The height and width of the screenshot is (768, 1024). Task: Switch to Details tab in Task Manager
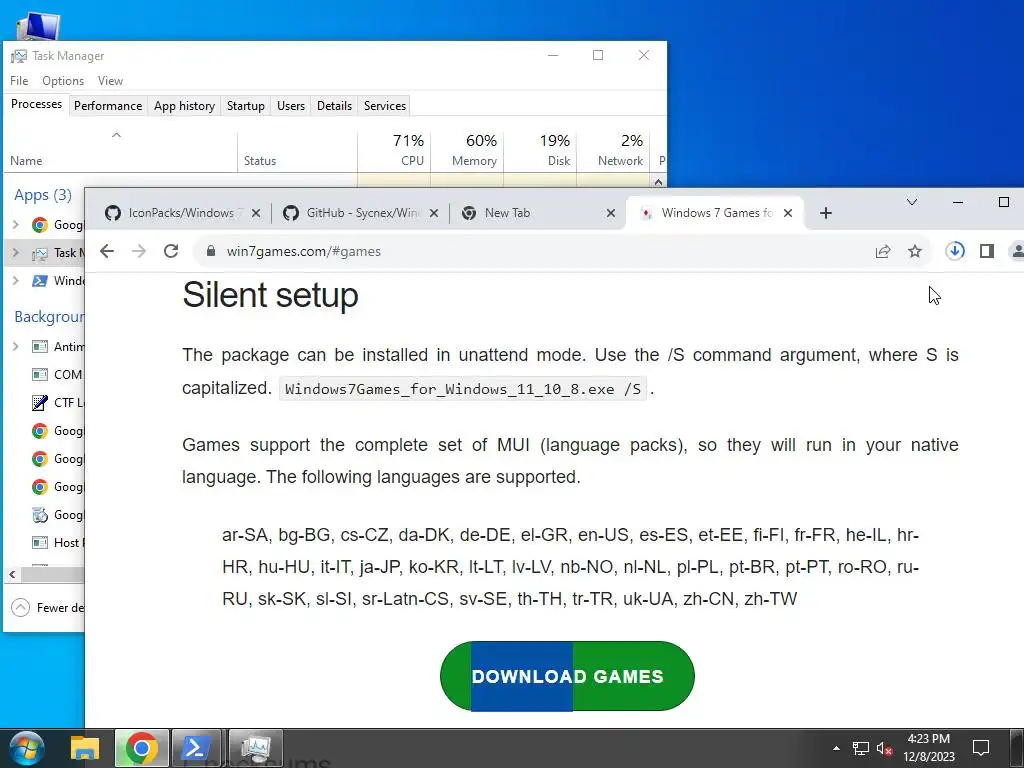(334, 106)
